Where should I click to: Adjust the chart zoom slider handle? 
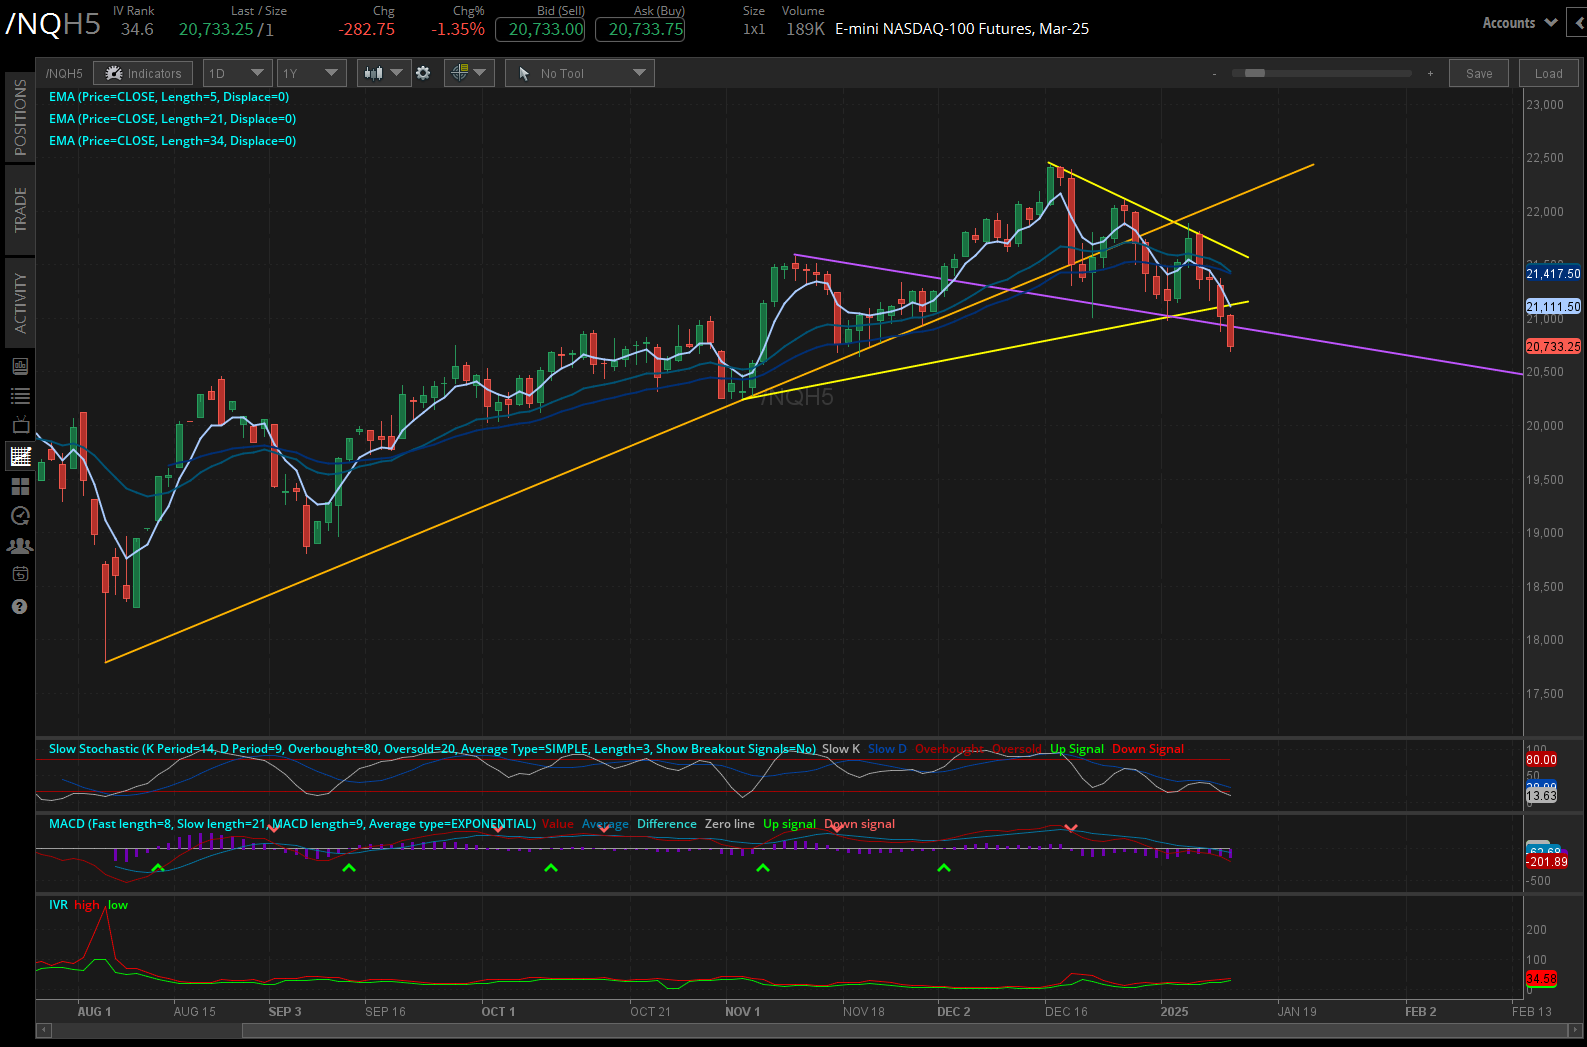pyautogui.click(x=1254, y=73)
